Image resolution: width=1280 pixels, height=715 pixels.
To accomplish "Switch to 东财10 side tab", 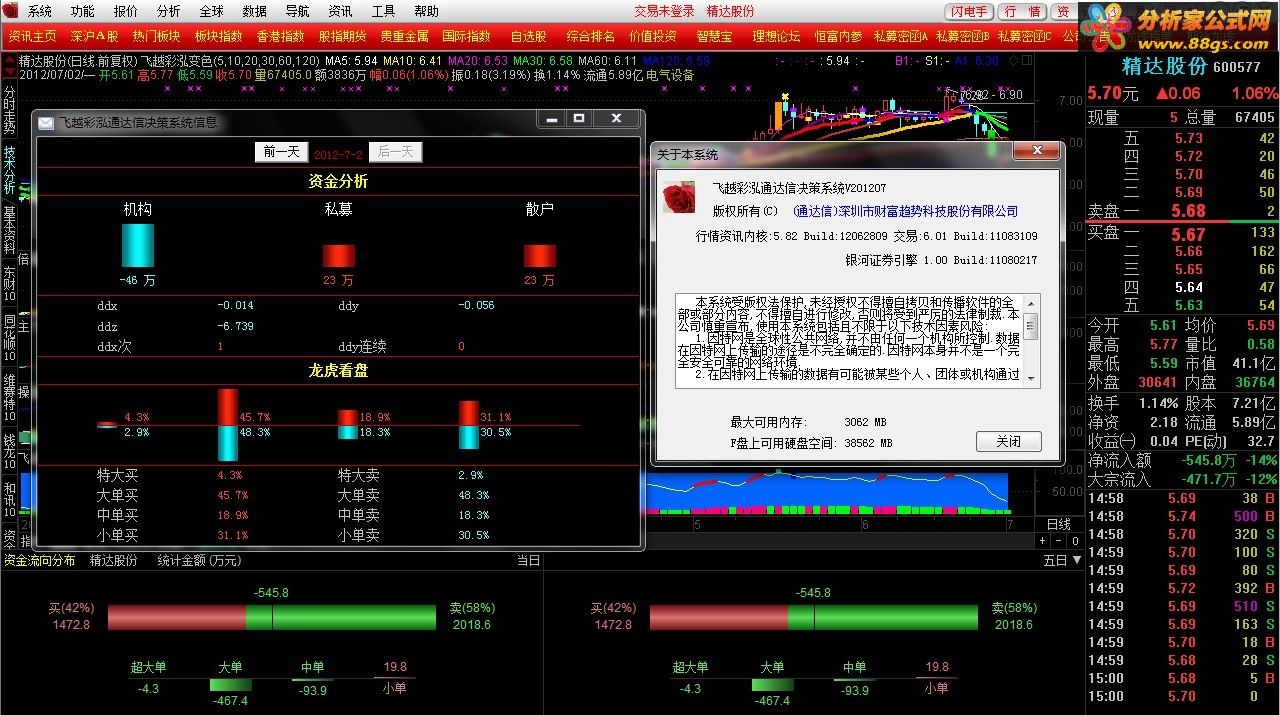I will 9,284.
